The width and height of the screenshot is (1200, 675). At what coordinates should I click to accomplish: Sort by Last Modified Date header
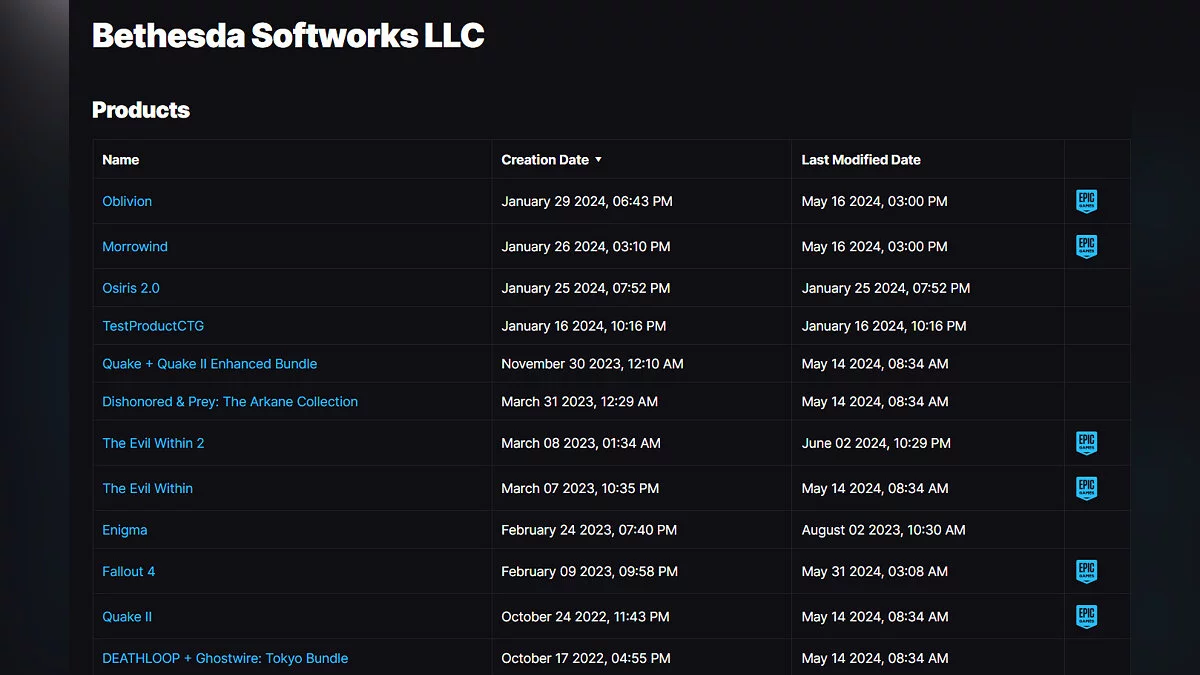click(x=860, y=160)
